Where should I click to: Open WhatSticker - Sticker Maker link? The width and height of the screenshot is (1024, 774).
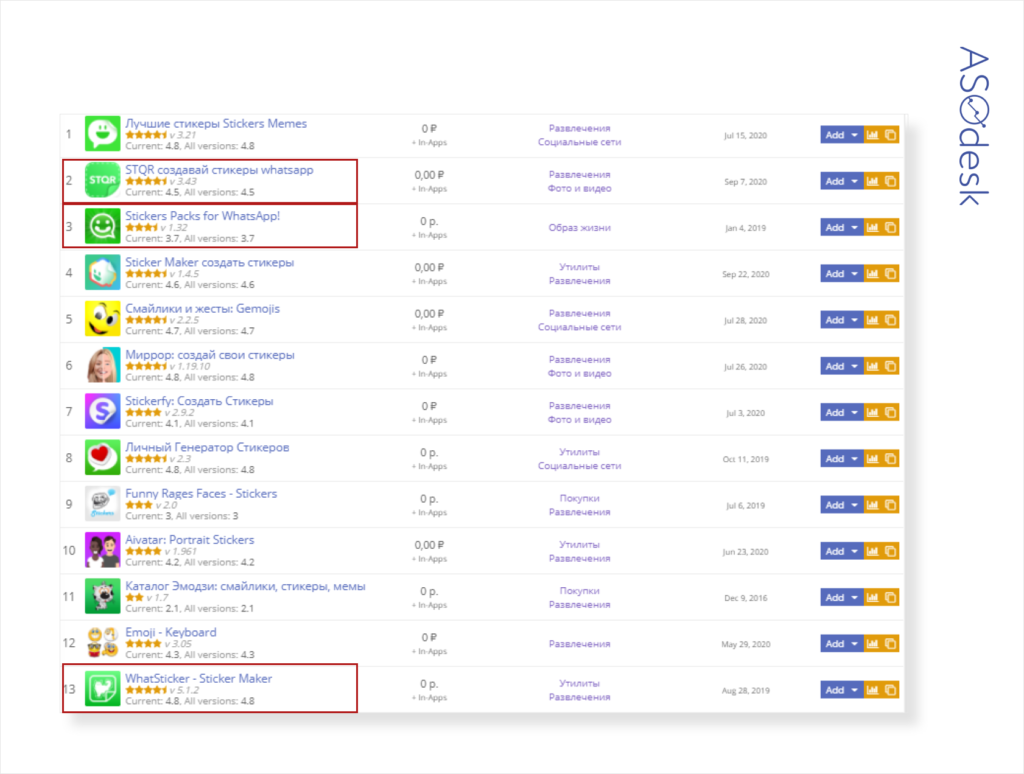click(x=199, y=679)
